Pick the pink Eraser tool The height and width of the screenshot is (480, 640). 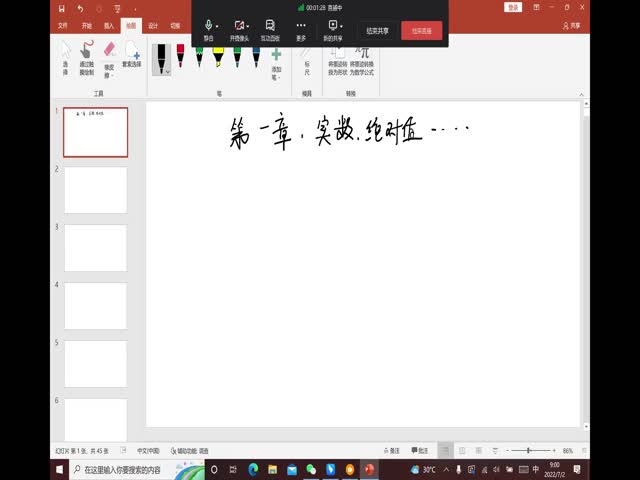(x=109, y=50)
